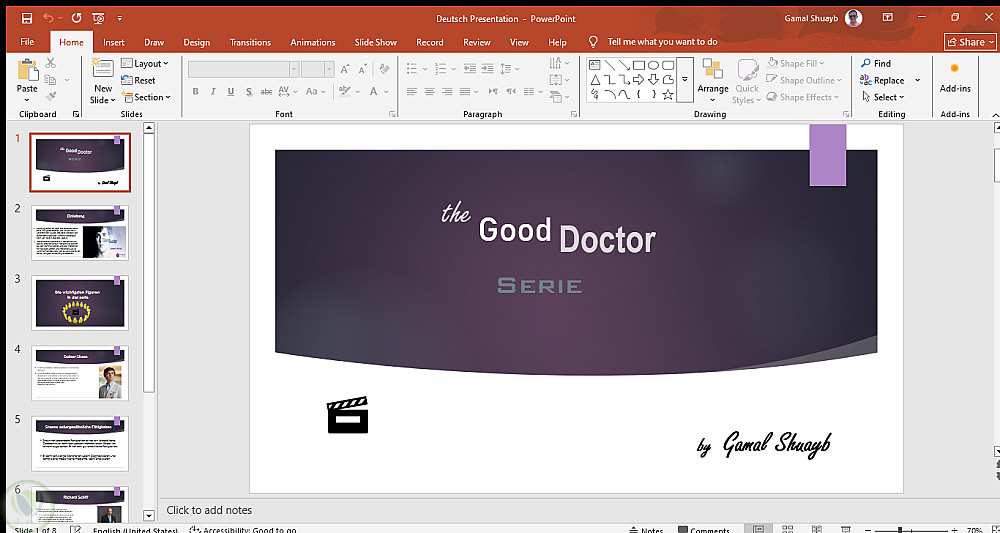Click Increase Font Size icon
This screenshot has width=1000, height=533.
(x=345, y=69)
